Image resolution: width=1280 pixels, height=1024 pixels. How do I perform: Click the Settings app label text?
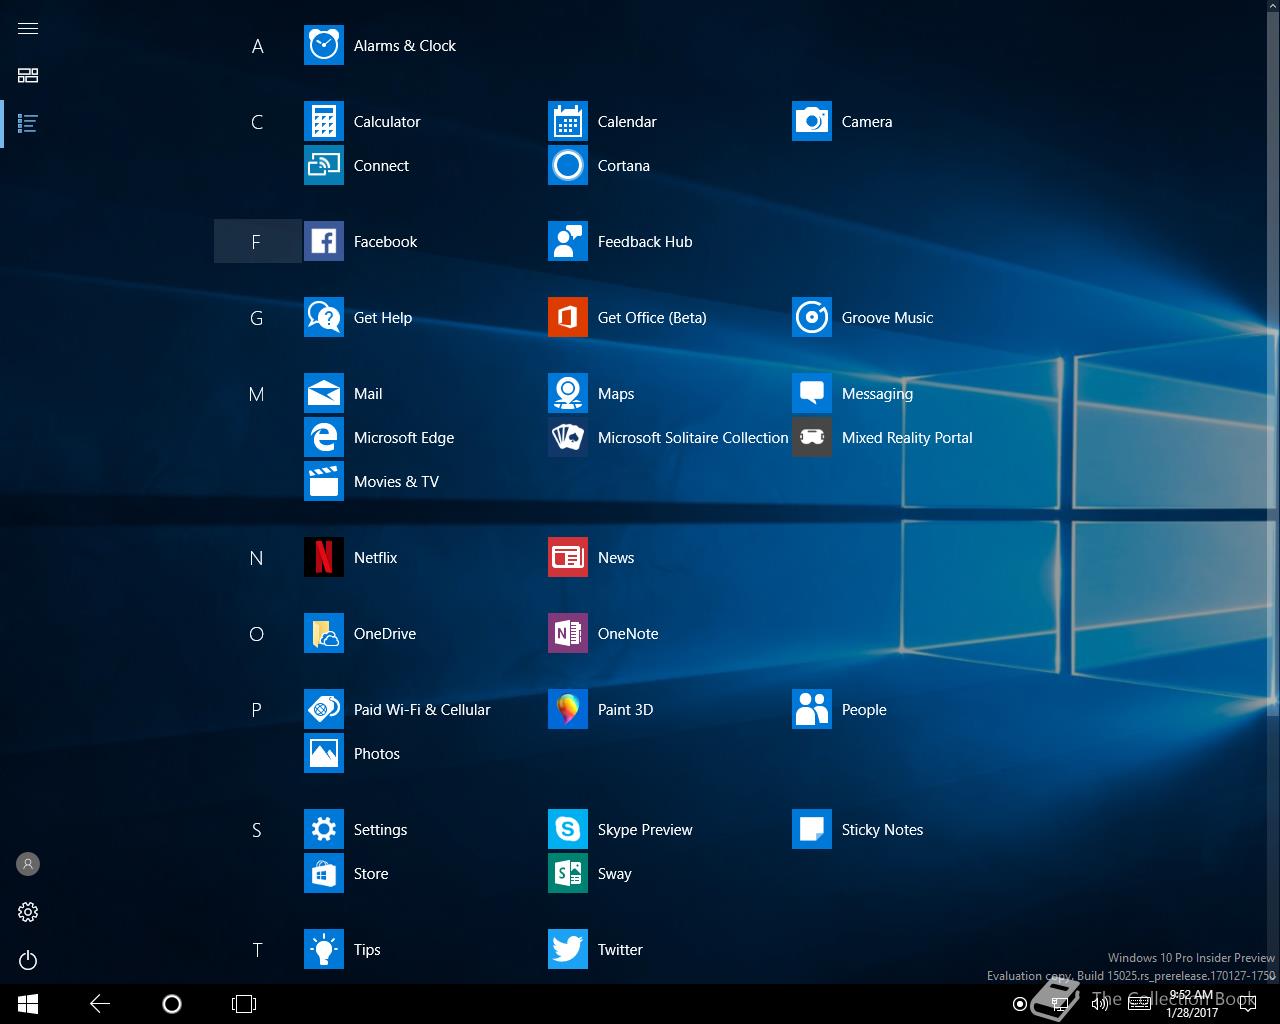[x=380, y=830]
